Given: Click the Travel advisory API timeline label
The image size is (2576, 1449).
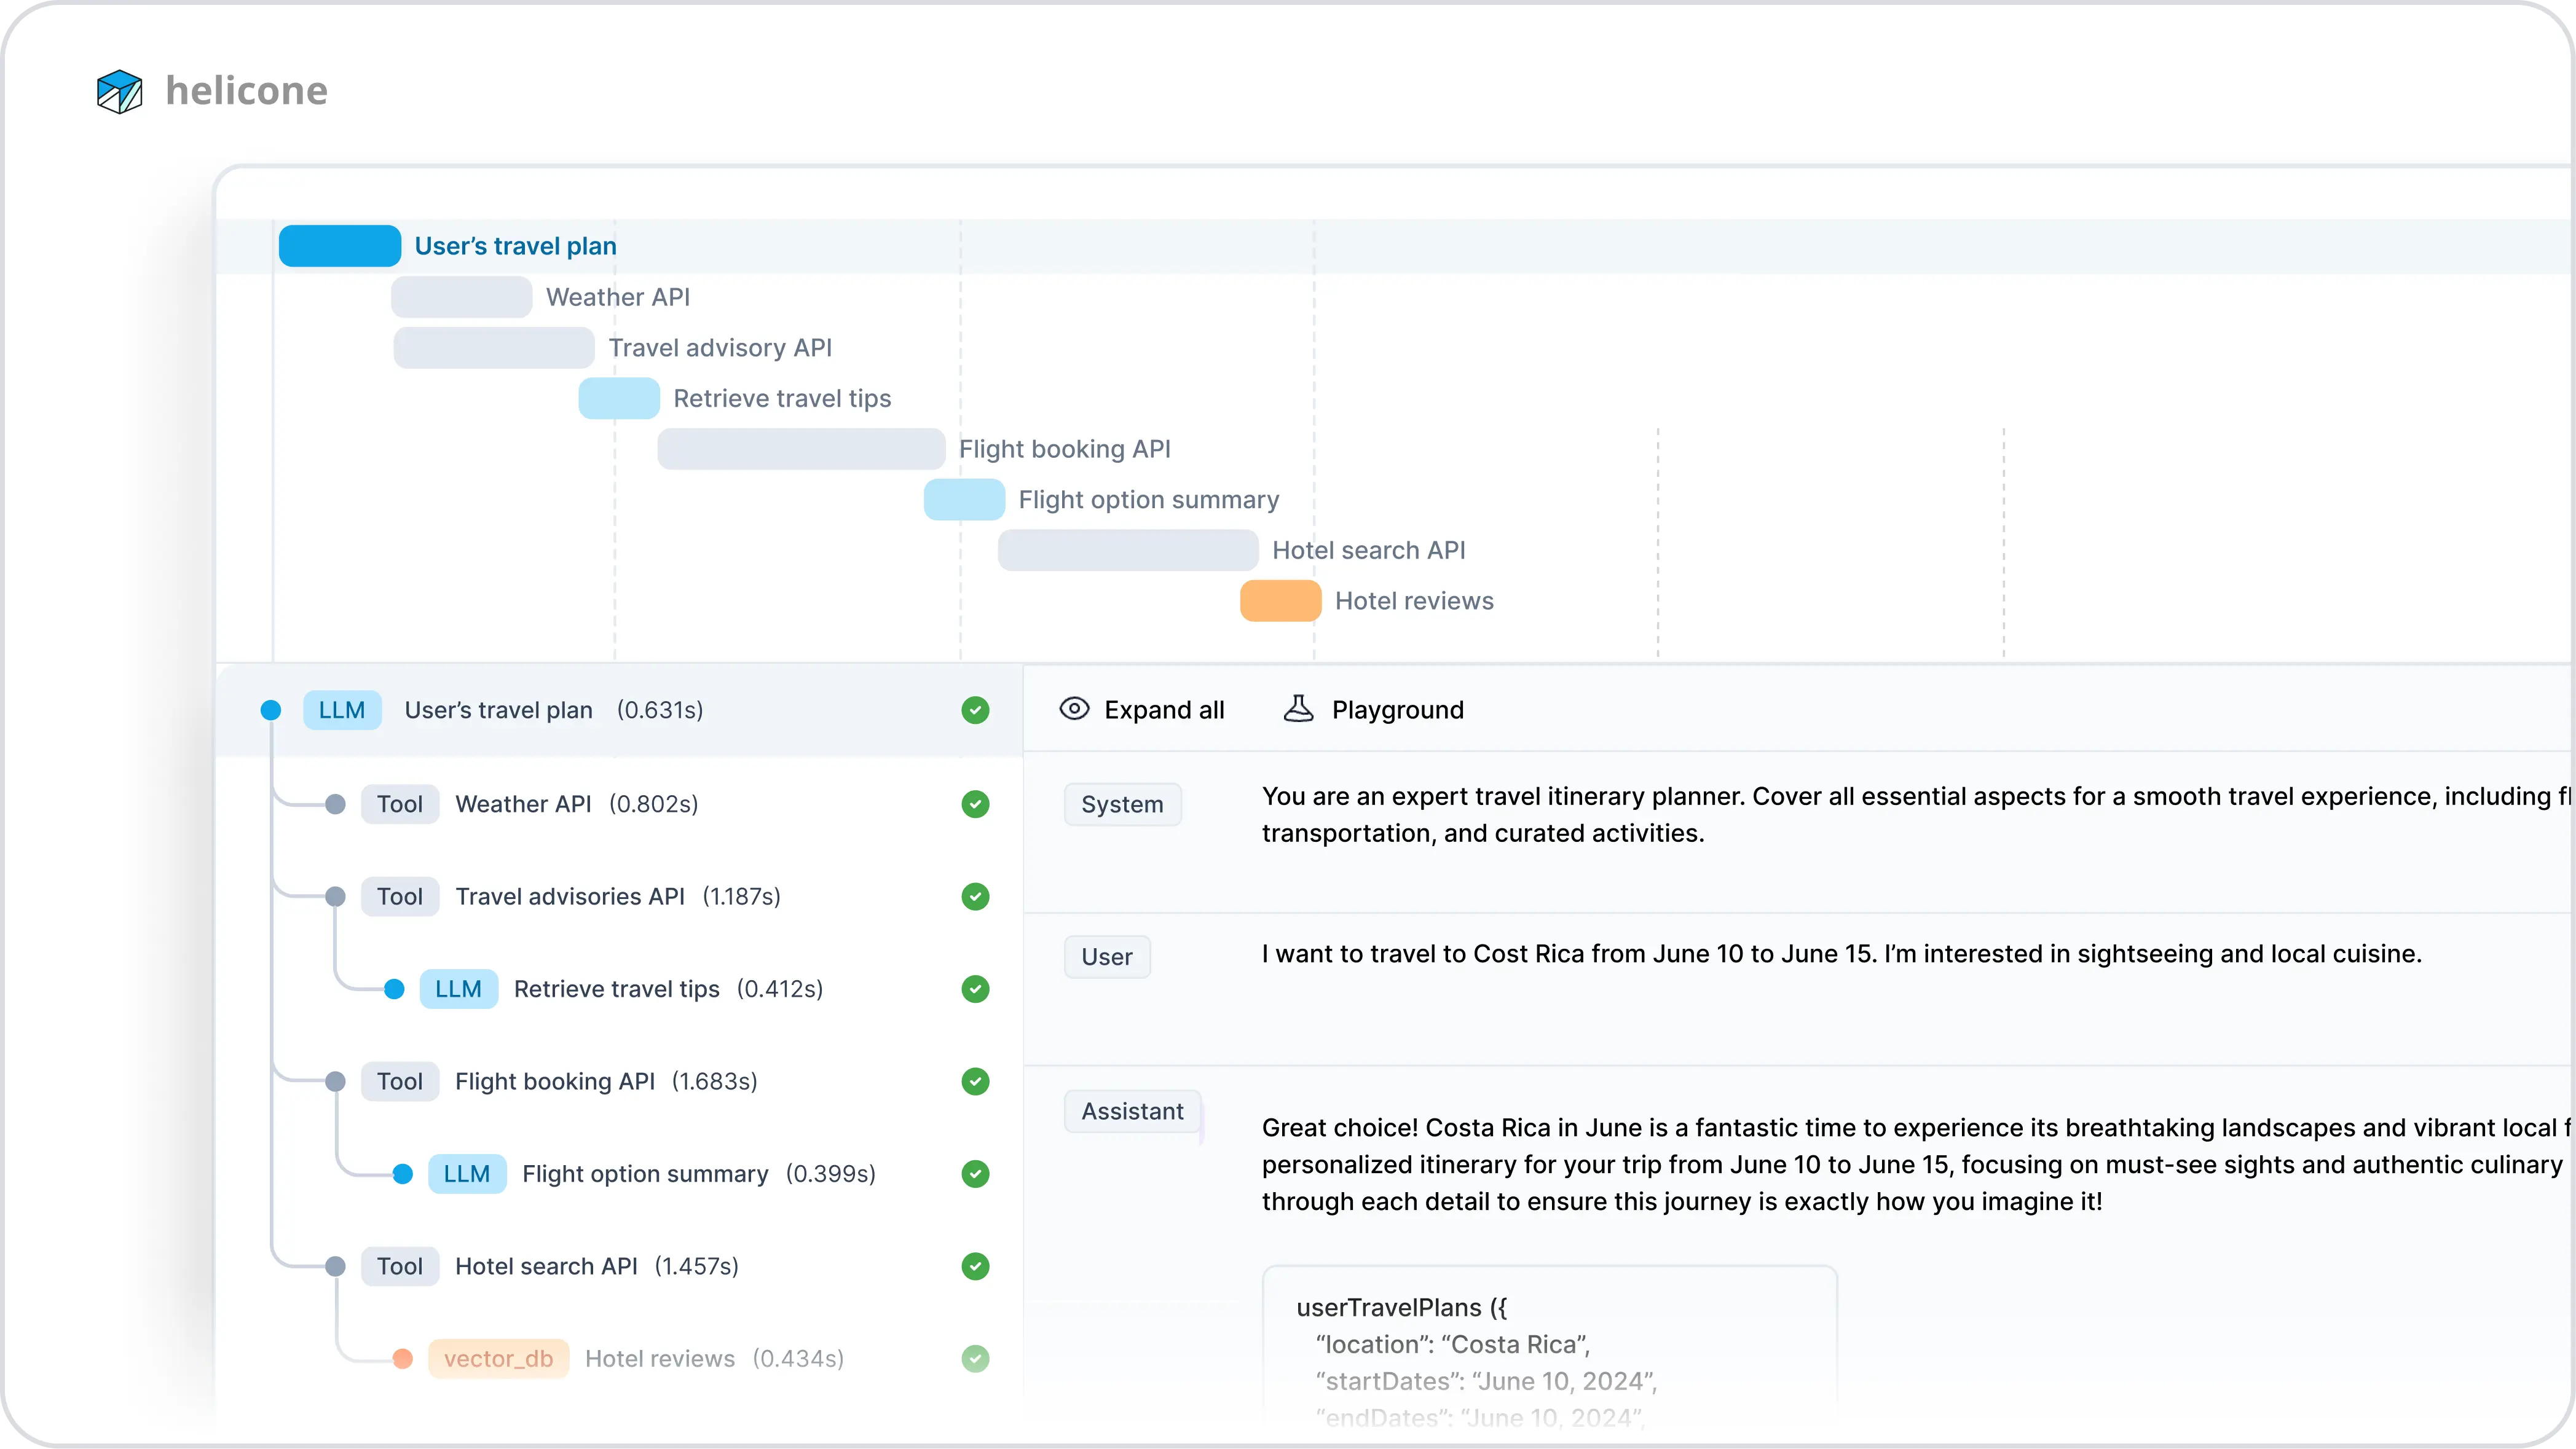Looking at the screenshot, I should click(x=720, y=348).
